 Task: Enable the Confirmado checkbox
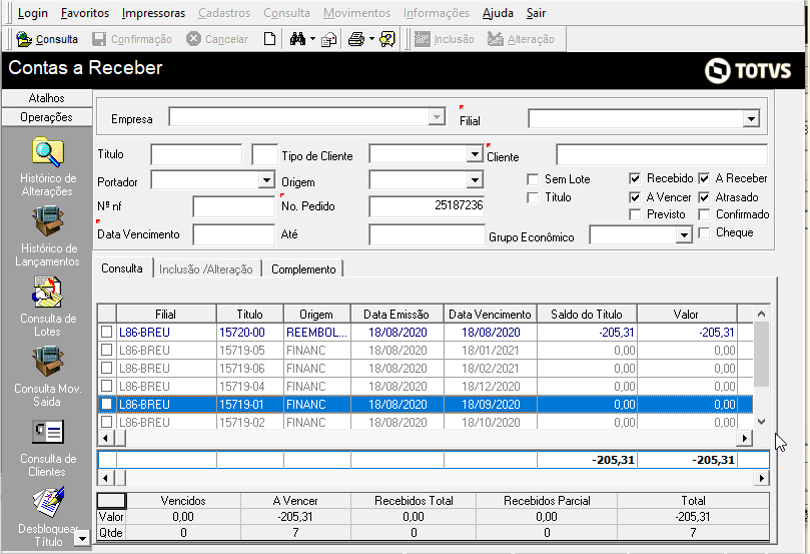click(x=704, y=214)
